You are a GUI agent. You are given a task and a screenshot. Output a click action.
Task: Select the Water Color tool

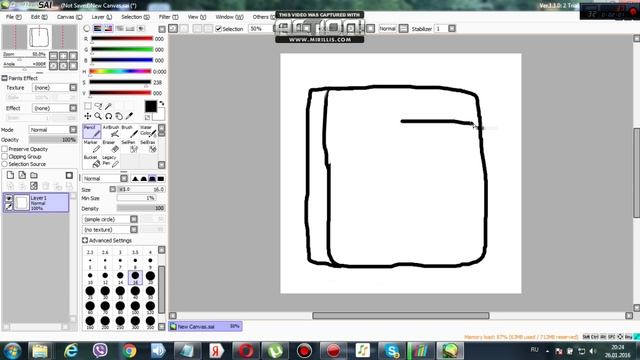tap(148, 131)
